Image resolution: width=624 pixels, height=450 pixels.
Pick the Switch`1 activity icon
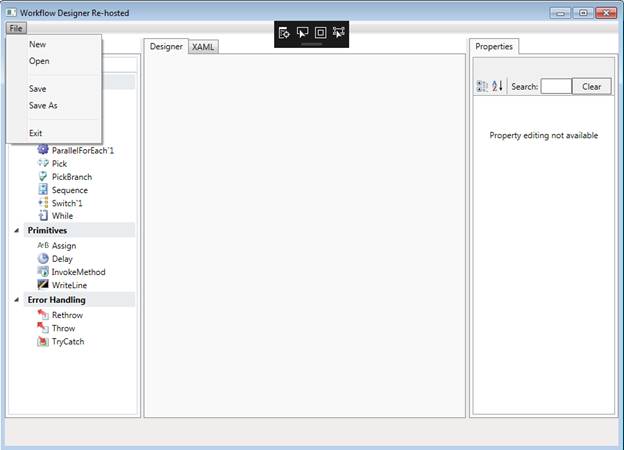(x=43, y=203)
